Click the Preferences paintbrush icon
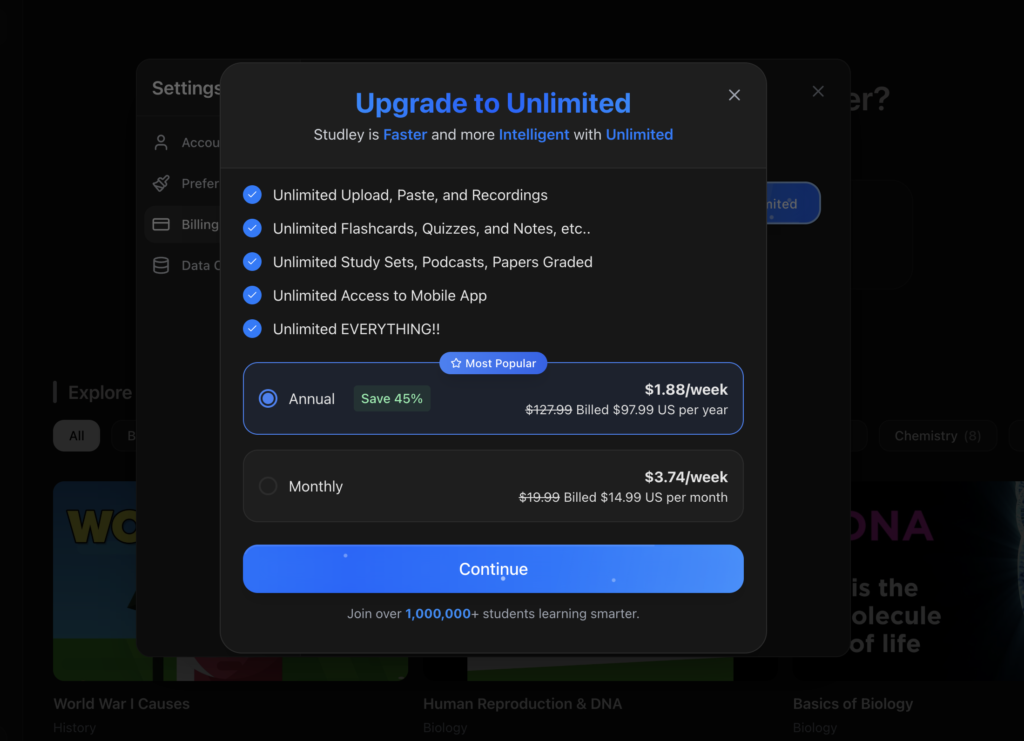 pos(161,184)
